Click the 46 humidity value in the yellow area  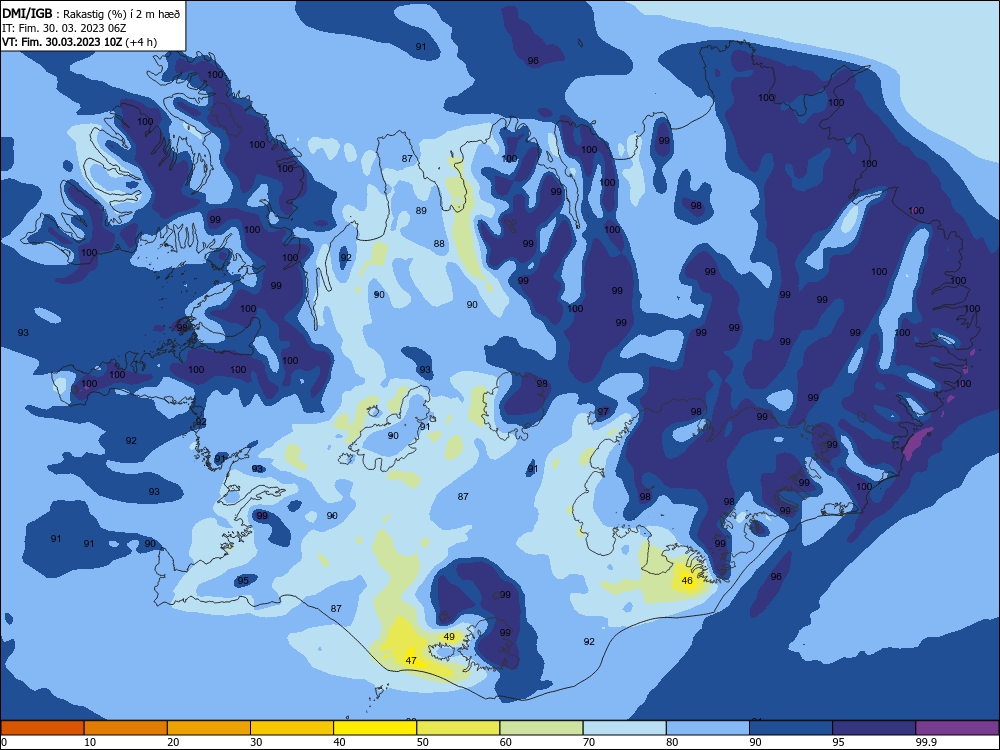(687, 580)
